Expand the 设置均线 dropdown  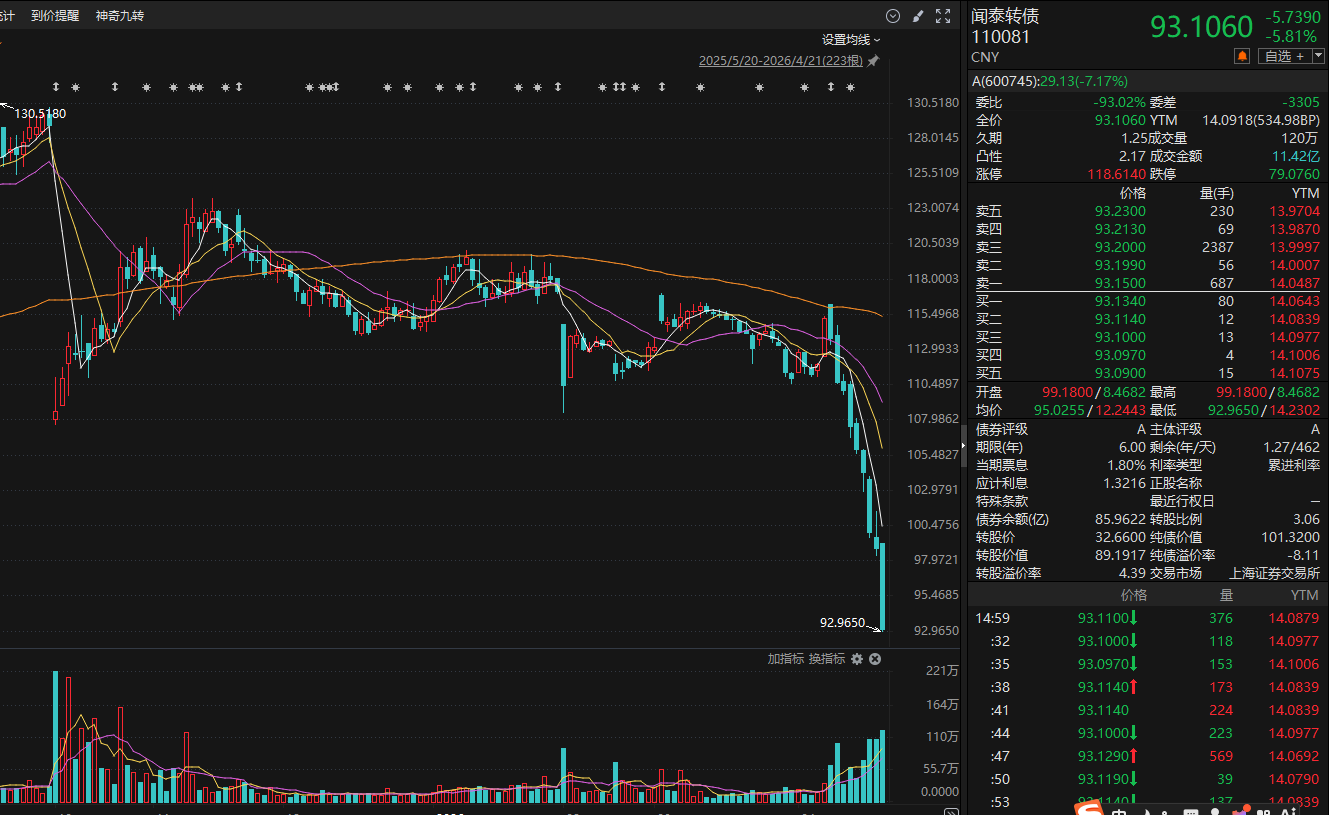[851, 40]
